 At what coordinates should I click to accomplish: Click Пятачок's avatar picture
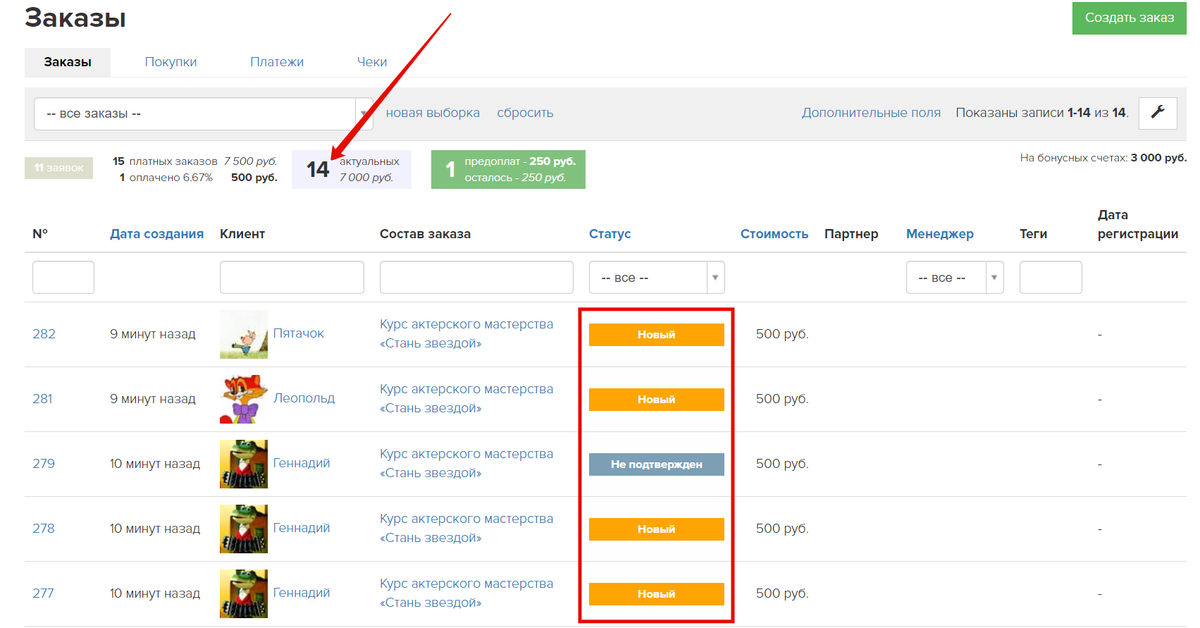coord(244,334)
